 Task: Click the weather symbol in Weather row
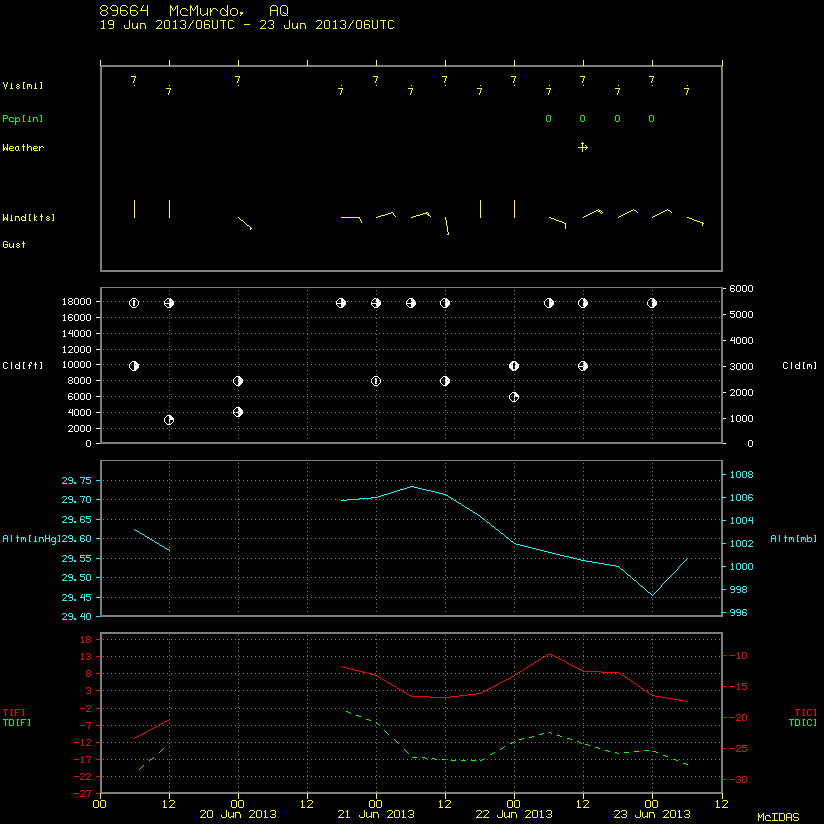pyautogui.click(x=583, y=147)
